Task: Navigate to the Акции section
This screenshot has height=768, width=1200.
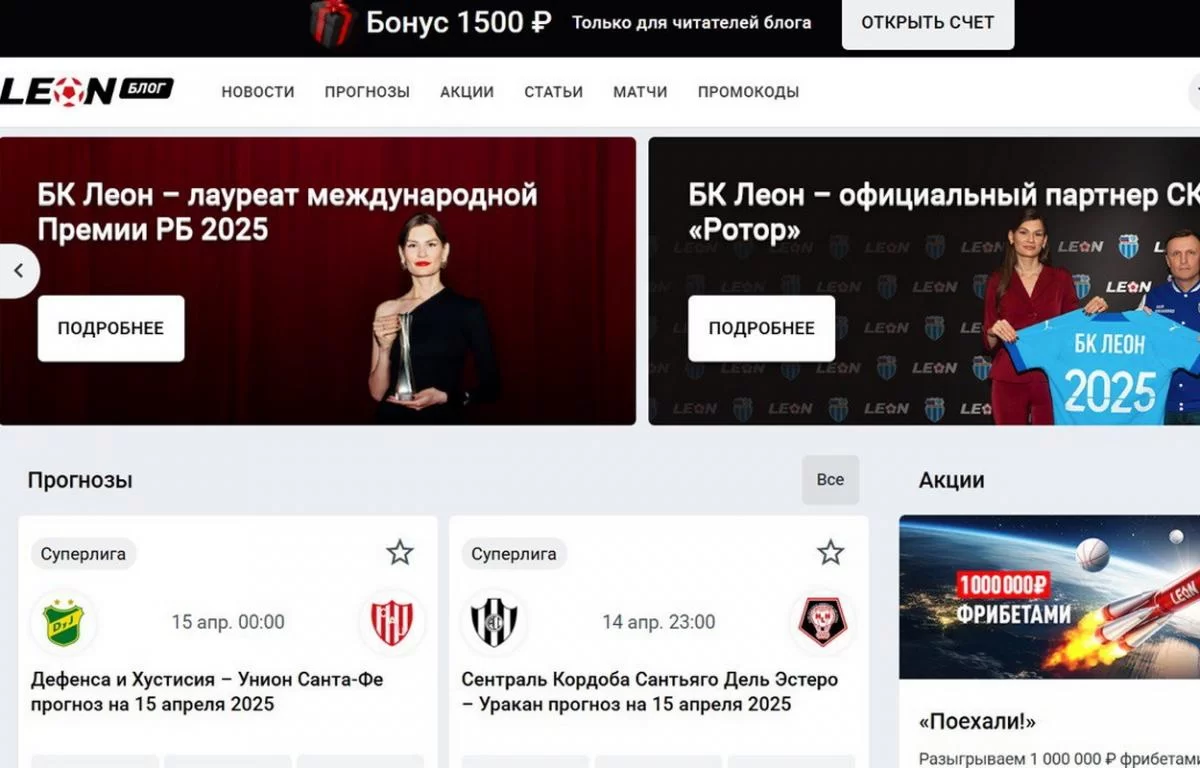Action: point(467,92)
